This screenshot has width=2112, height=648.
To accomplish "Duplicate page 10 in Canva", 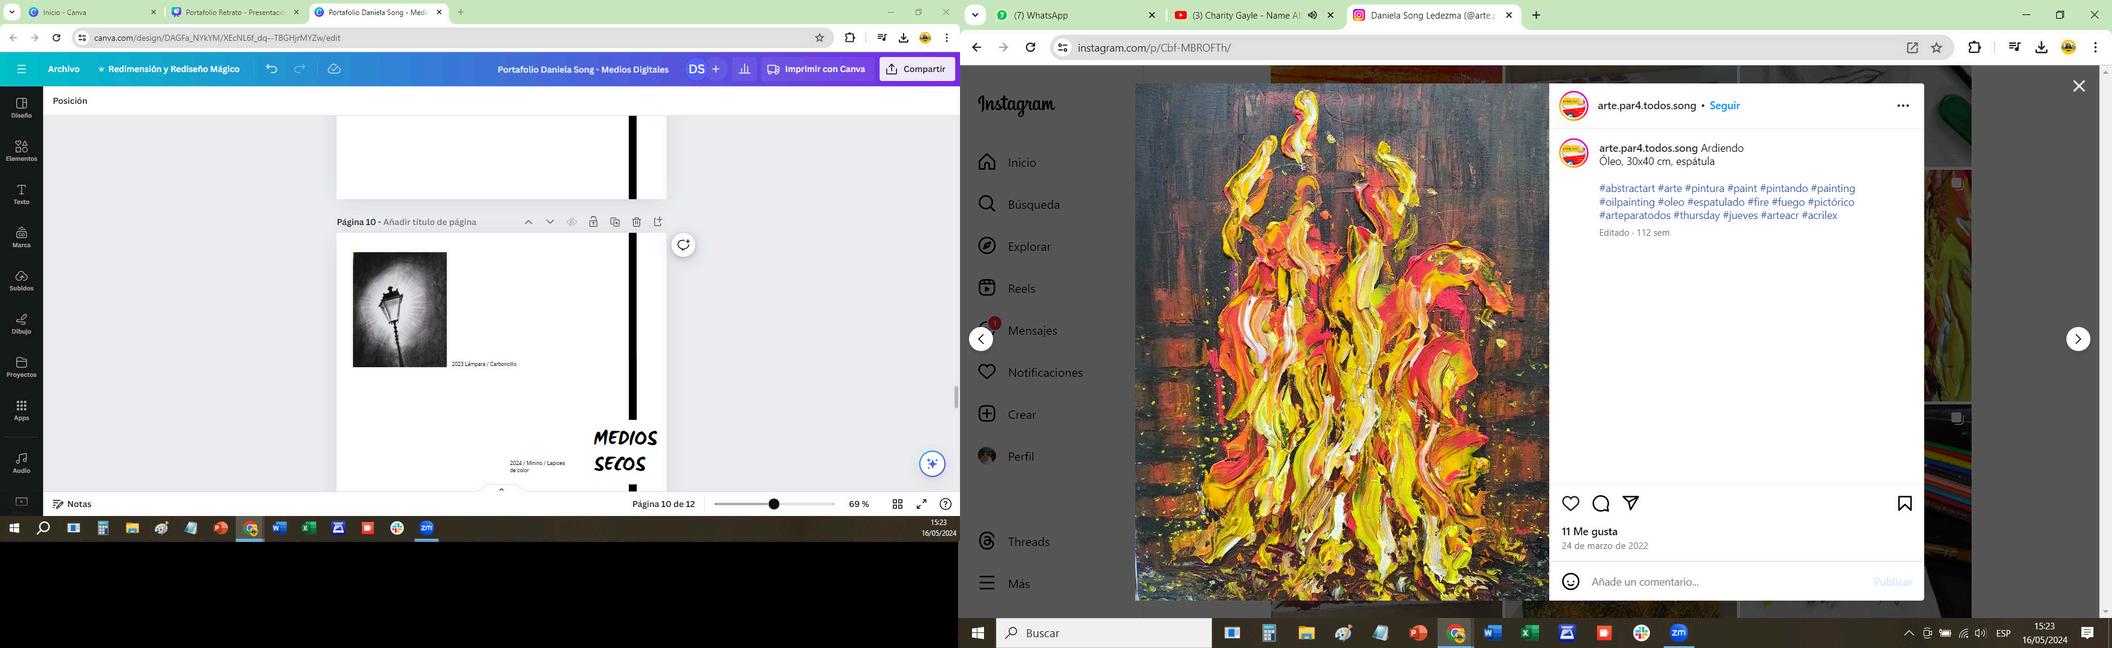I will pos(615,222).
